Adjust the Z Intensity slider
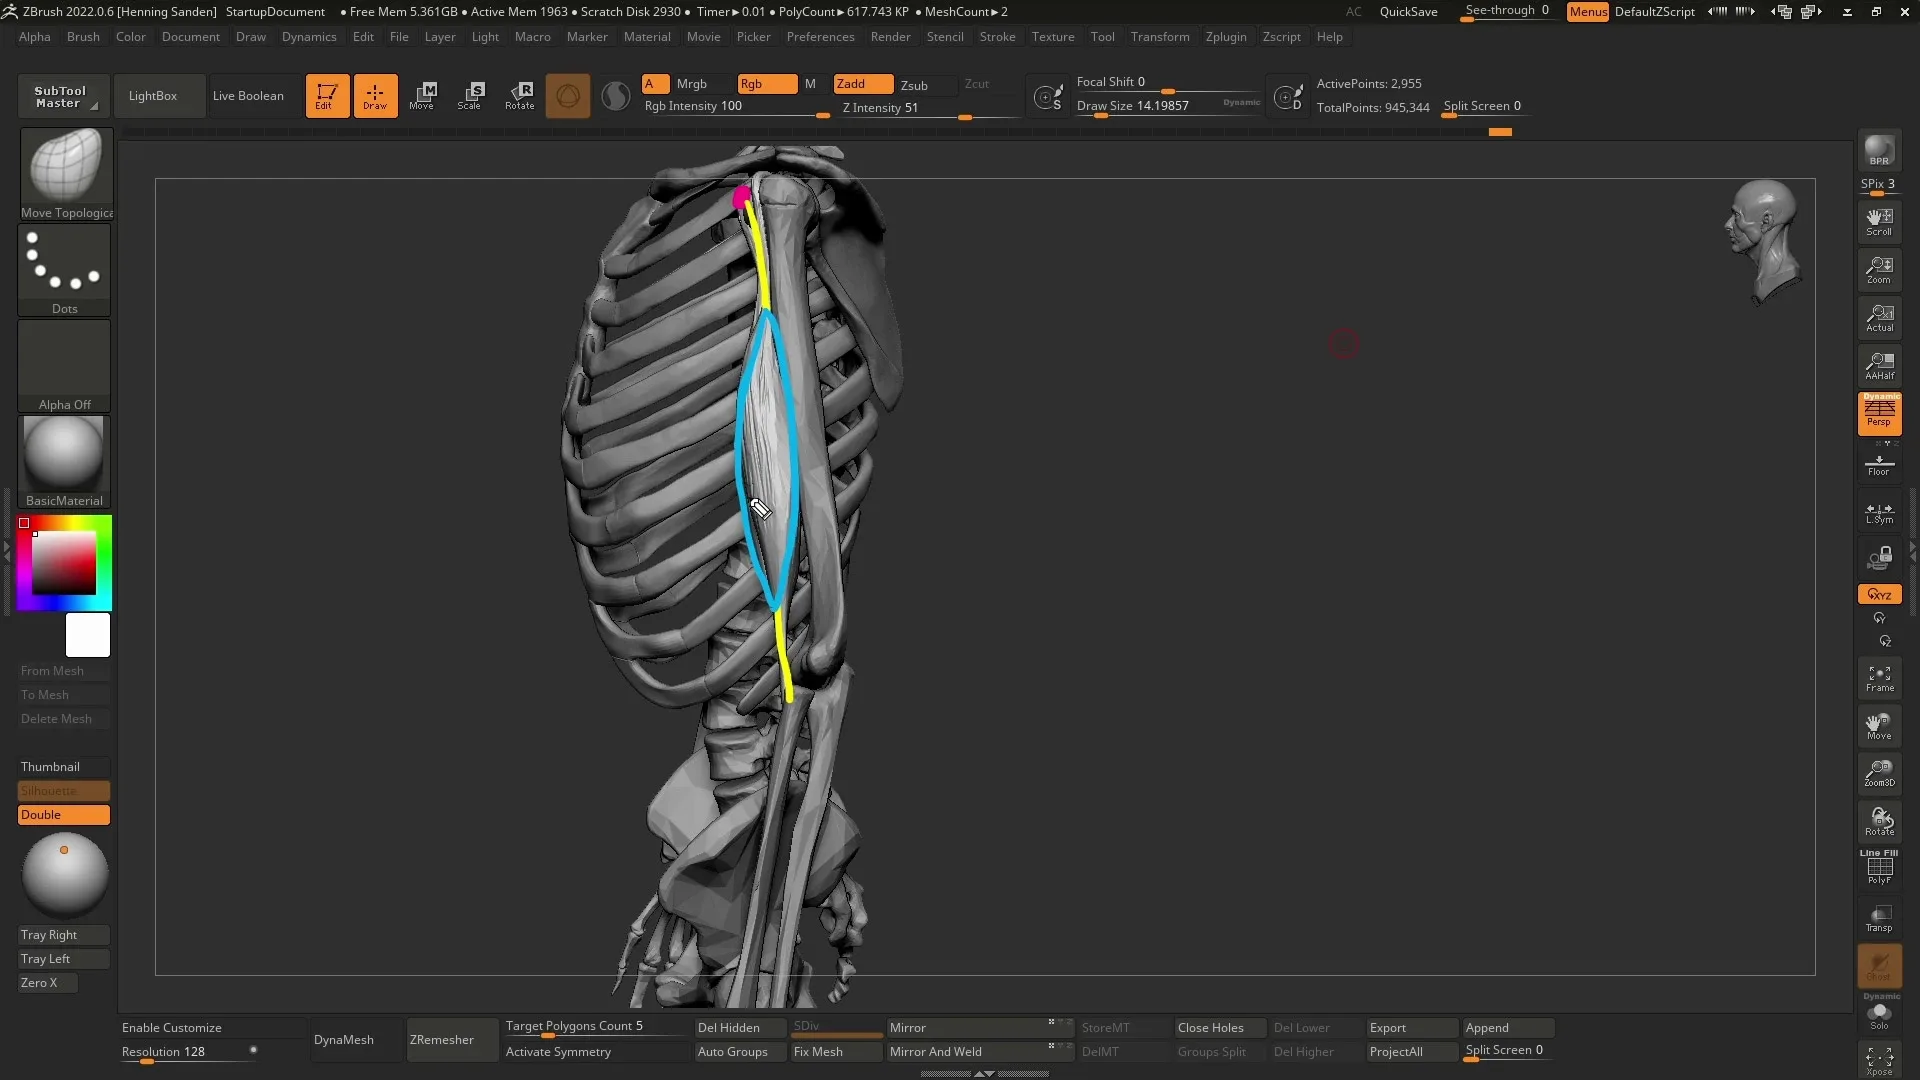The width and height of the screenshot is (1920, 1080). (929, 109)
